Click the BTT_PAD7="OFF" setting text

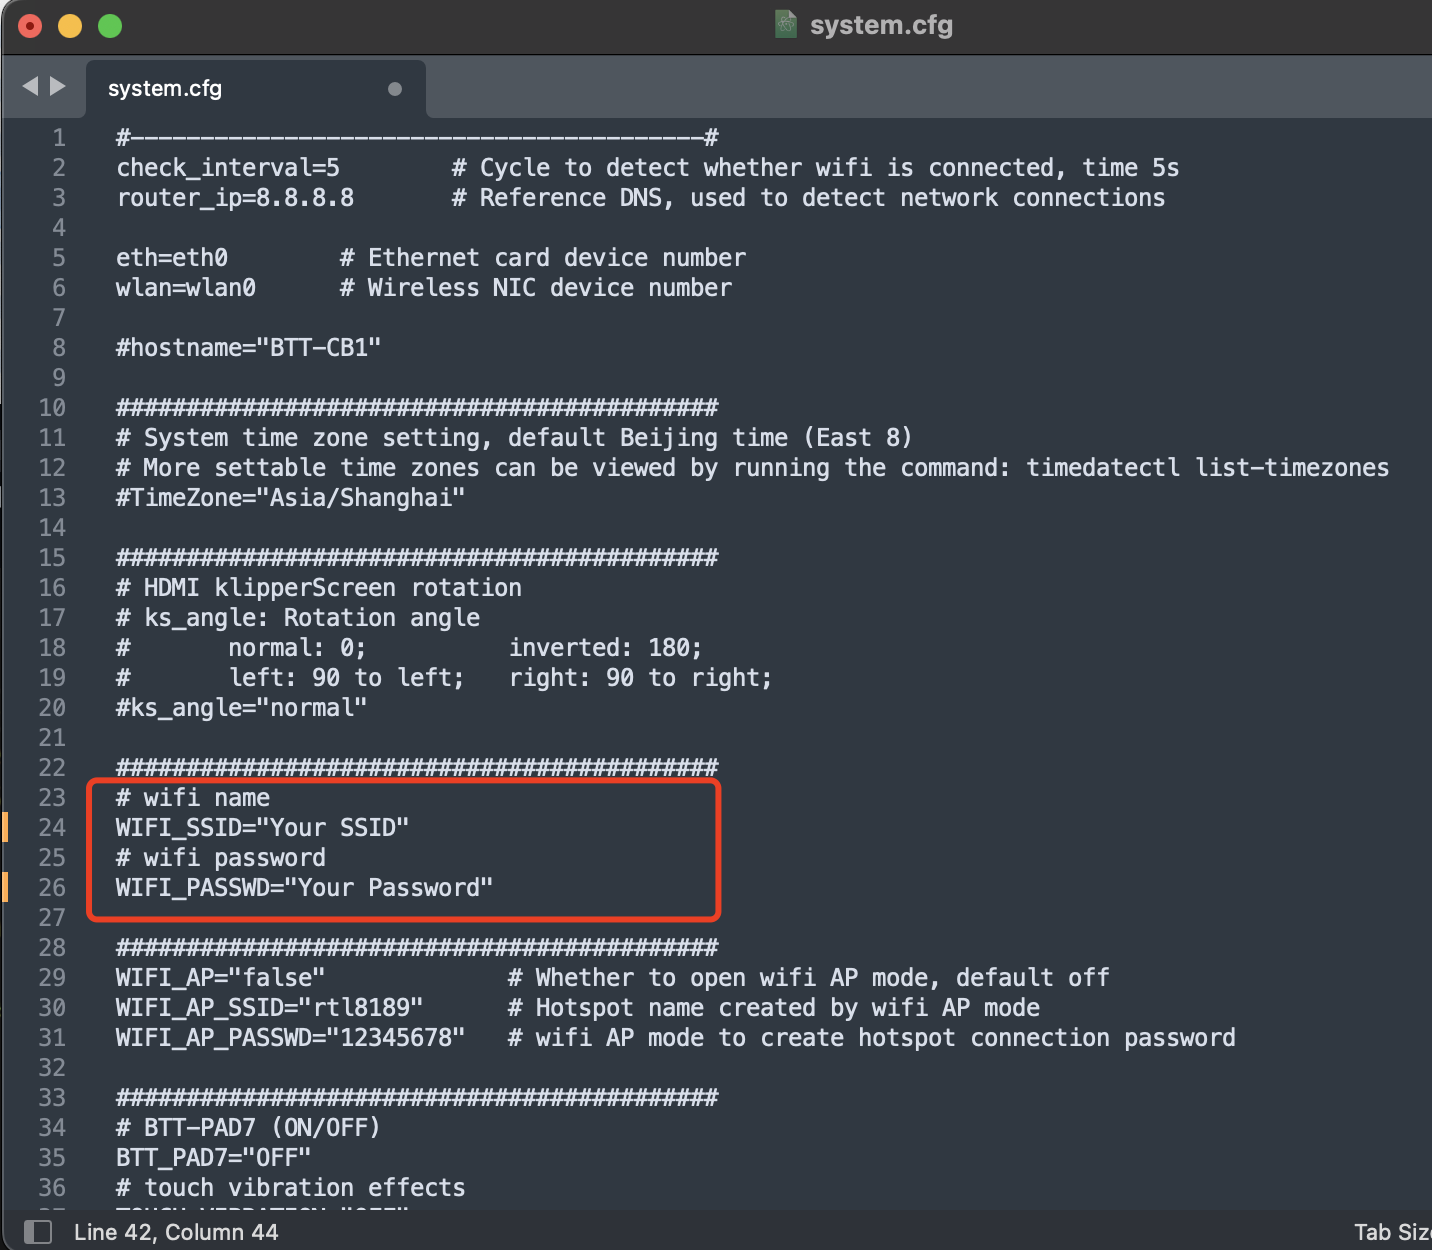[x=213, y=1158]
